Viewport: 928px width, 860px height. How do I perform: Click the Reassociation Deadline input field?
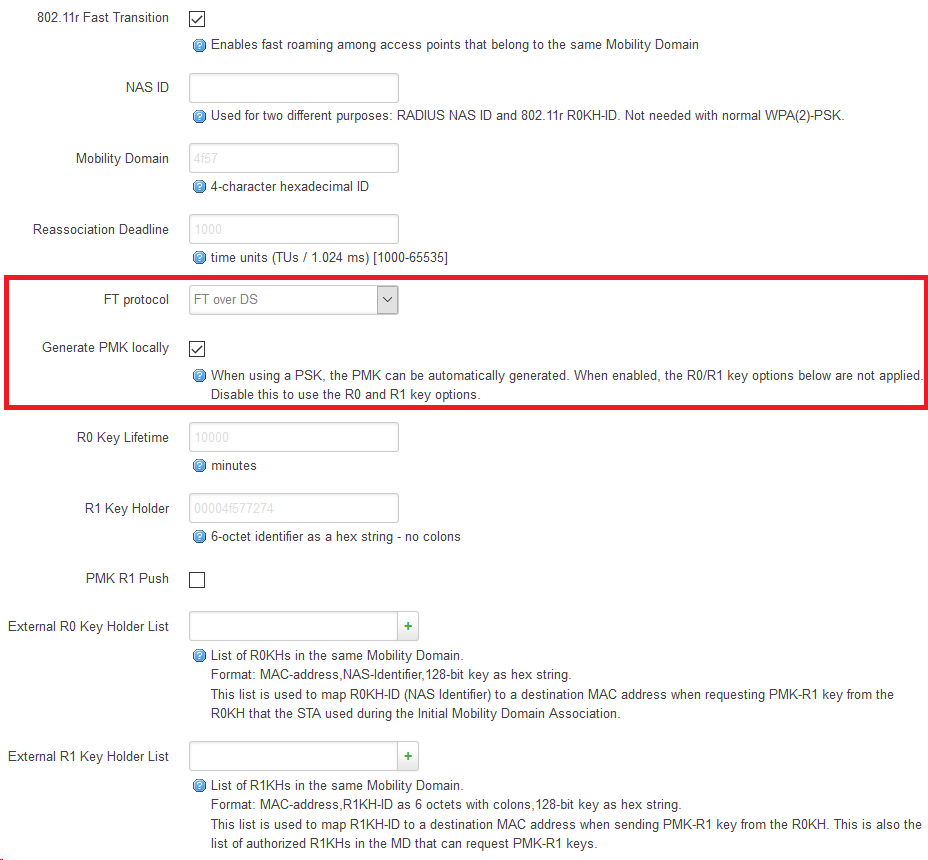point(294,229)
